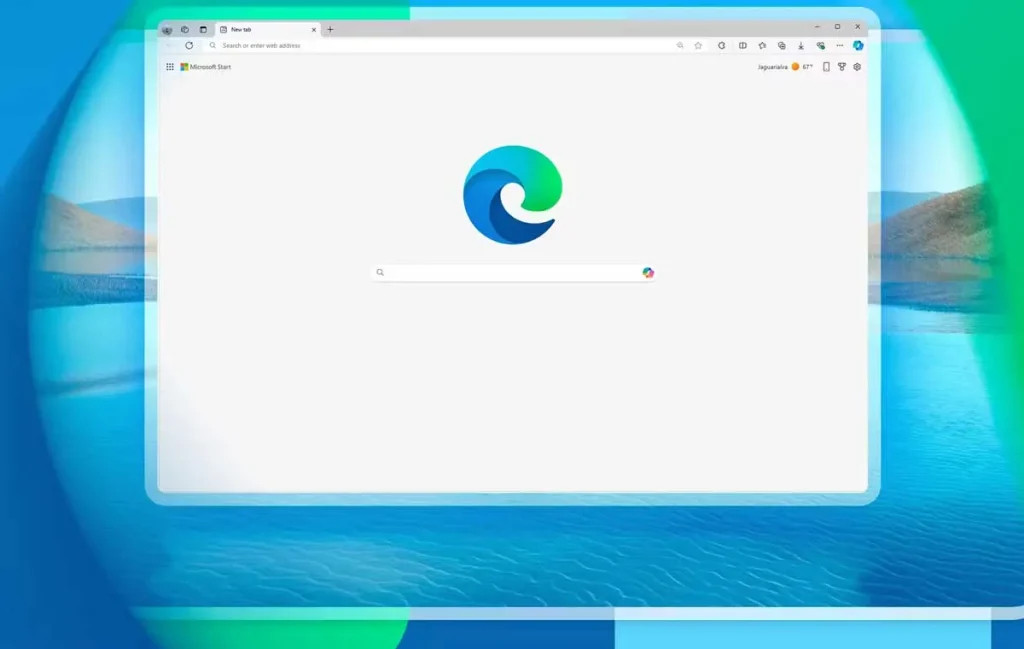Open the Tab actions menu icon
Image resolution: width=1024 pixels, height=649 pixels.
click(203, 29)
